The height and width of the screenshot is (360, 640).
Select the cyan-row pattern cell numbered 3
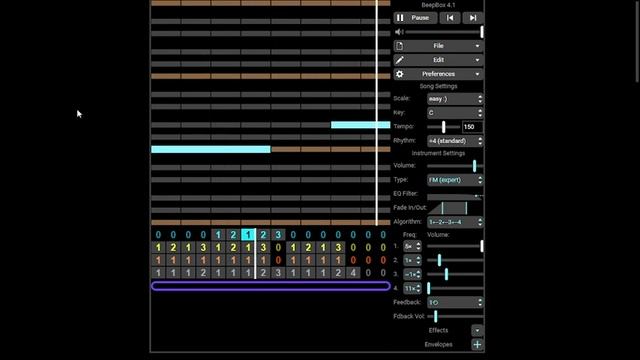(x=278, y=235)
